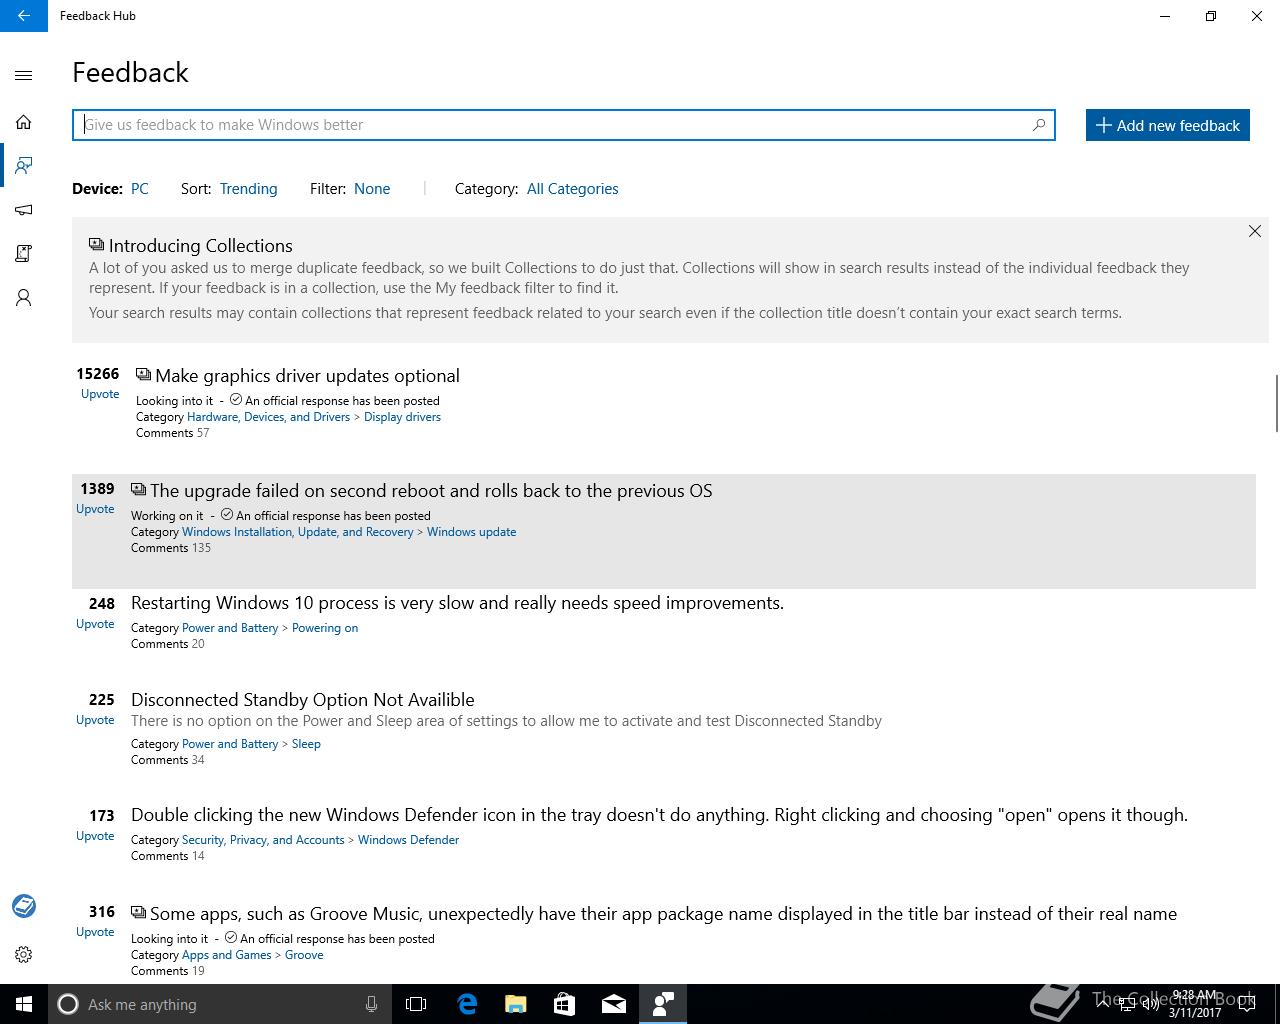Screen dimensions: 1280x1024
Task: Open 'The upgrade failed on second reboot' feedback
Action: pyautogui.click(x=431, y=491)
